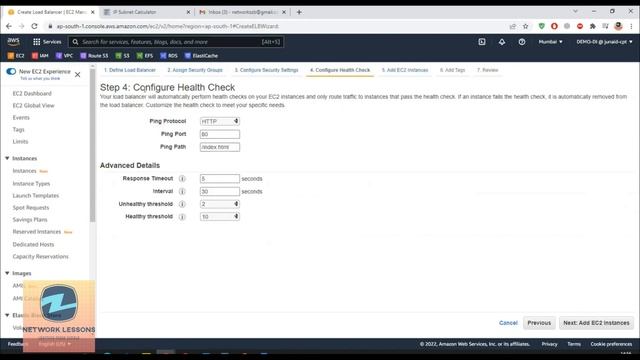This screenshot has height=360, width=640.
Task: Open a new browser tab
Action: click(x=299, y=12)
